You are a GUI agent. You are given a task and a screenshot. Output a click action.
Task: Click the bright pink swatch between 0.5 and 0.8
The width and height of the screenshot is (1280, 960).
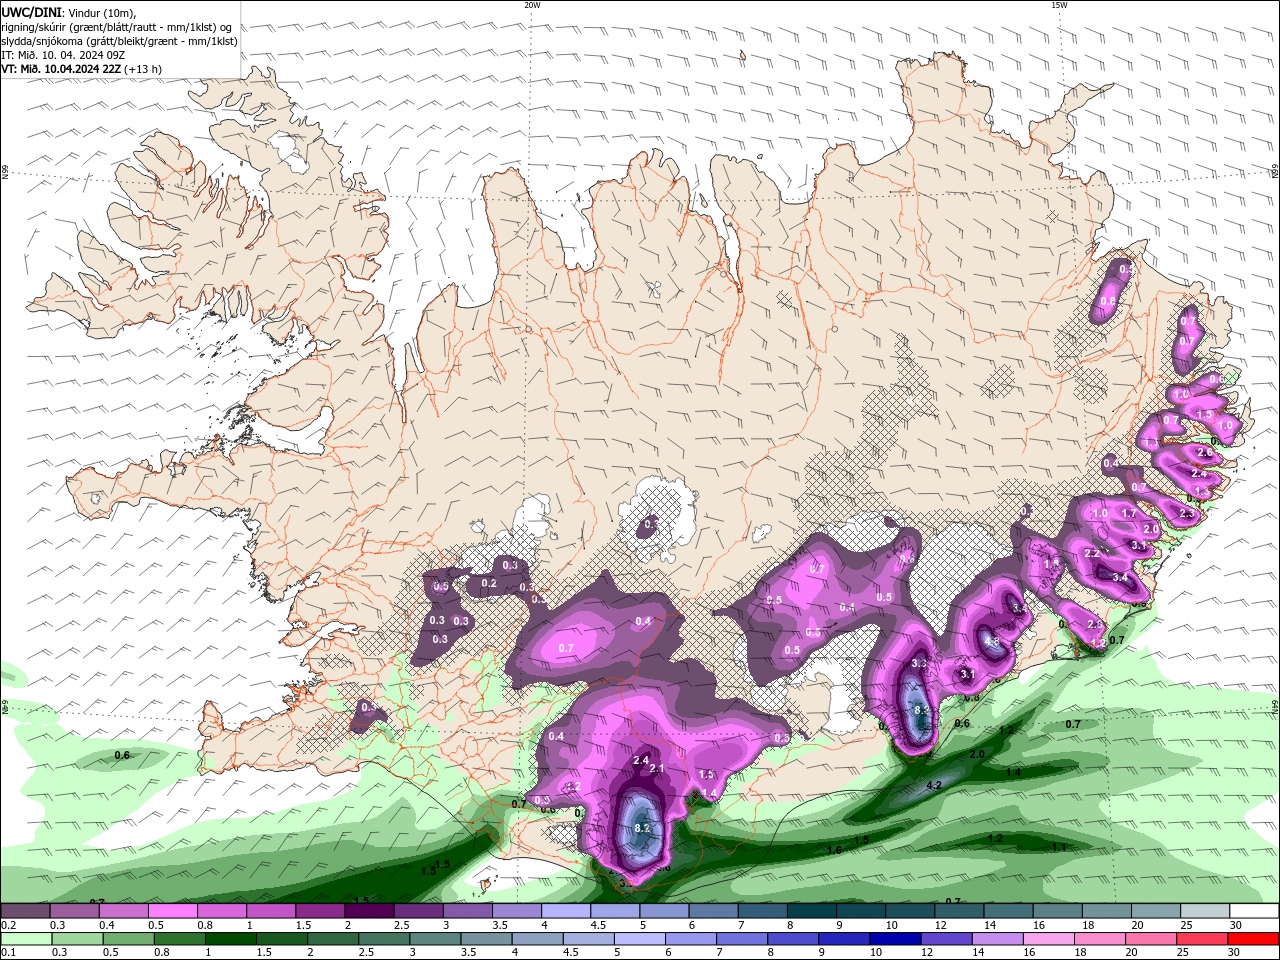tap(174, 911)
